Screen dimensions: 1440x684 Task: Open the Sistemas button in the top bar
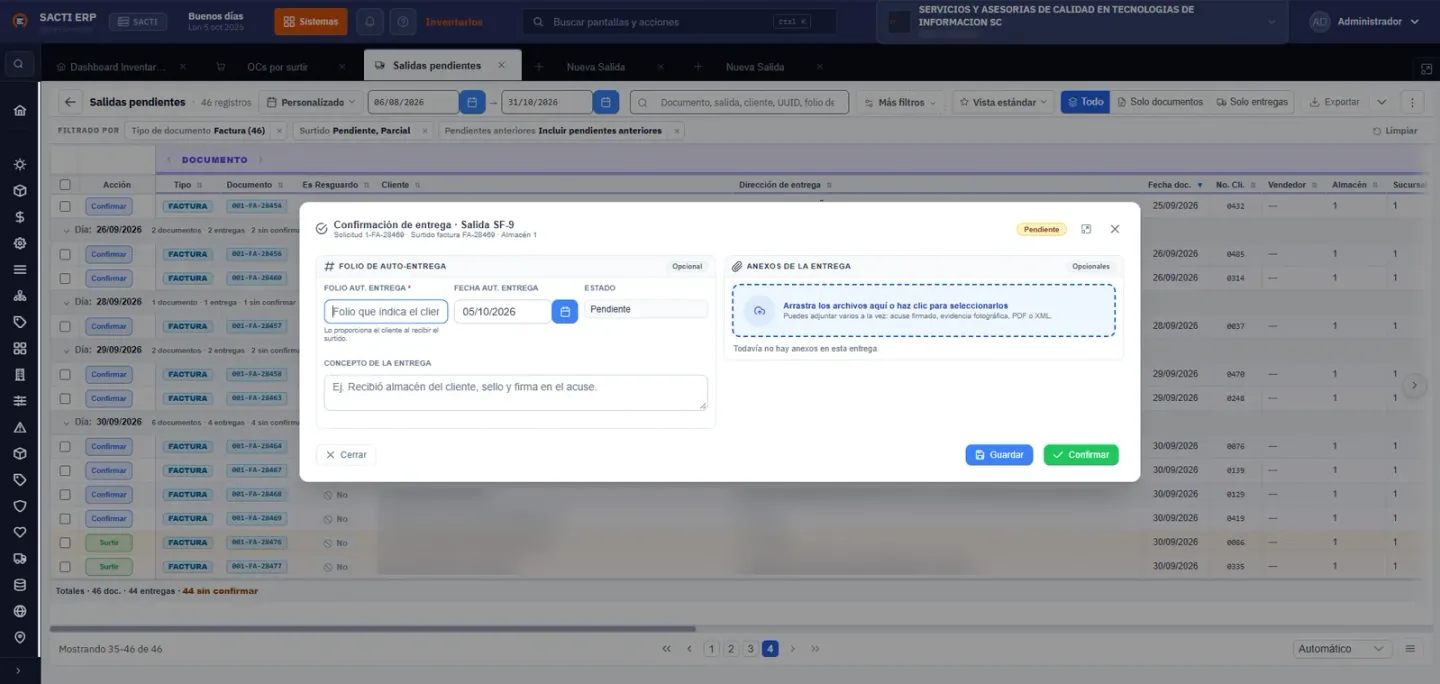click(311, 21)
